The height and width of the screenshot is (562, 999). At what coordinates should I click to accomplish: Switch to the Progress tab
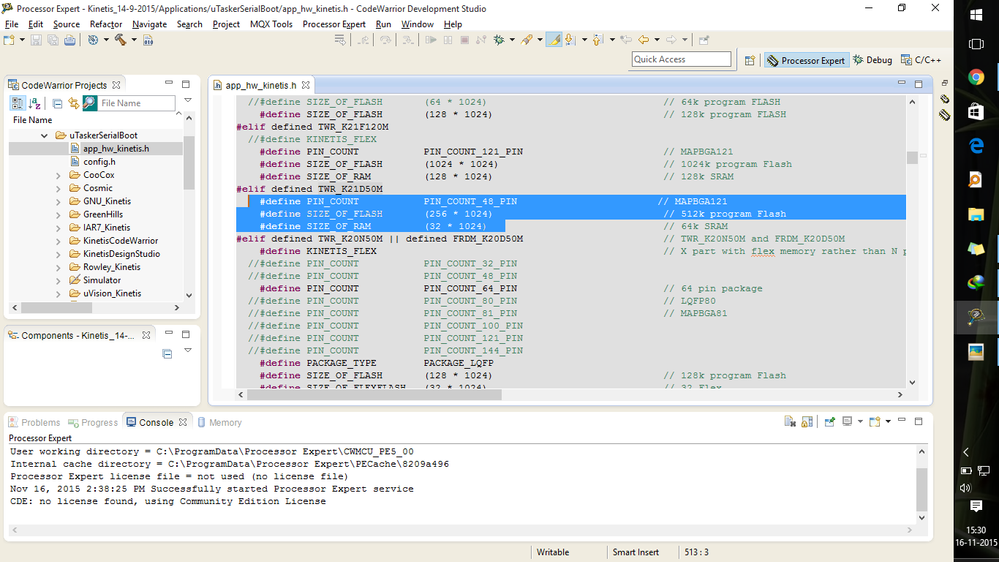[x=93, y=422]
